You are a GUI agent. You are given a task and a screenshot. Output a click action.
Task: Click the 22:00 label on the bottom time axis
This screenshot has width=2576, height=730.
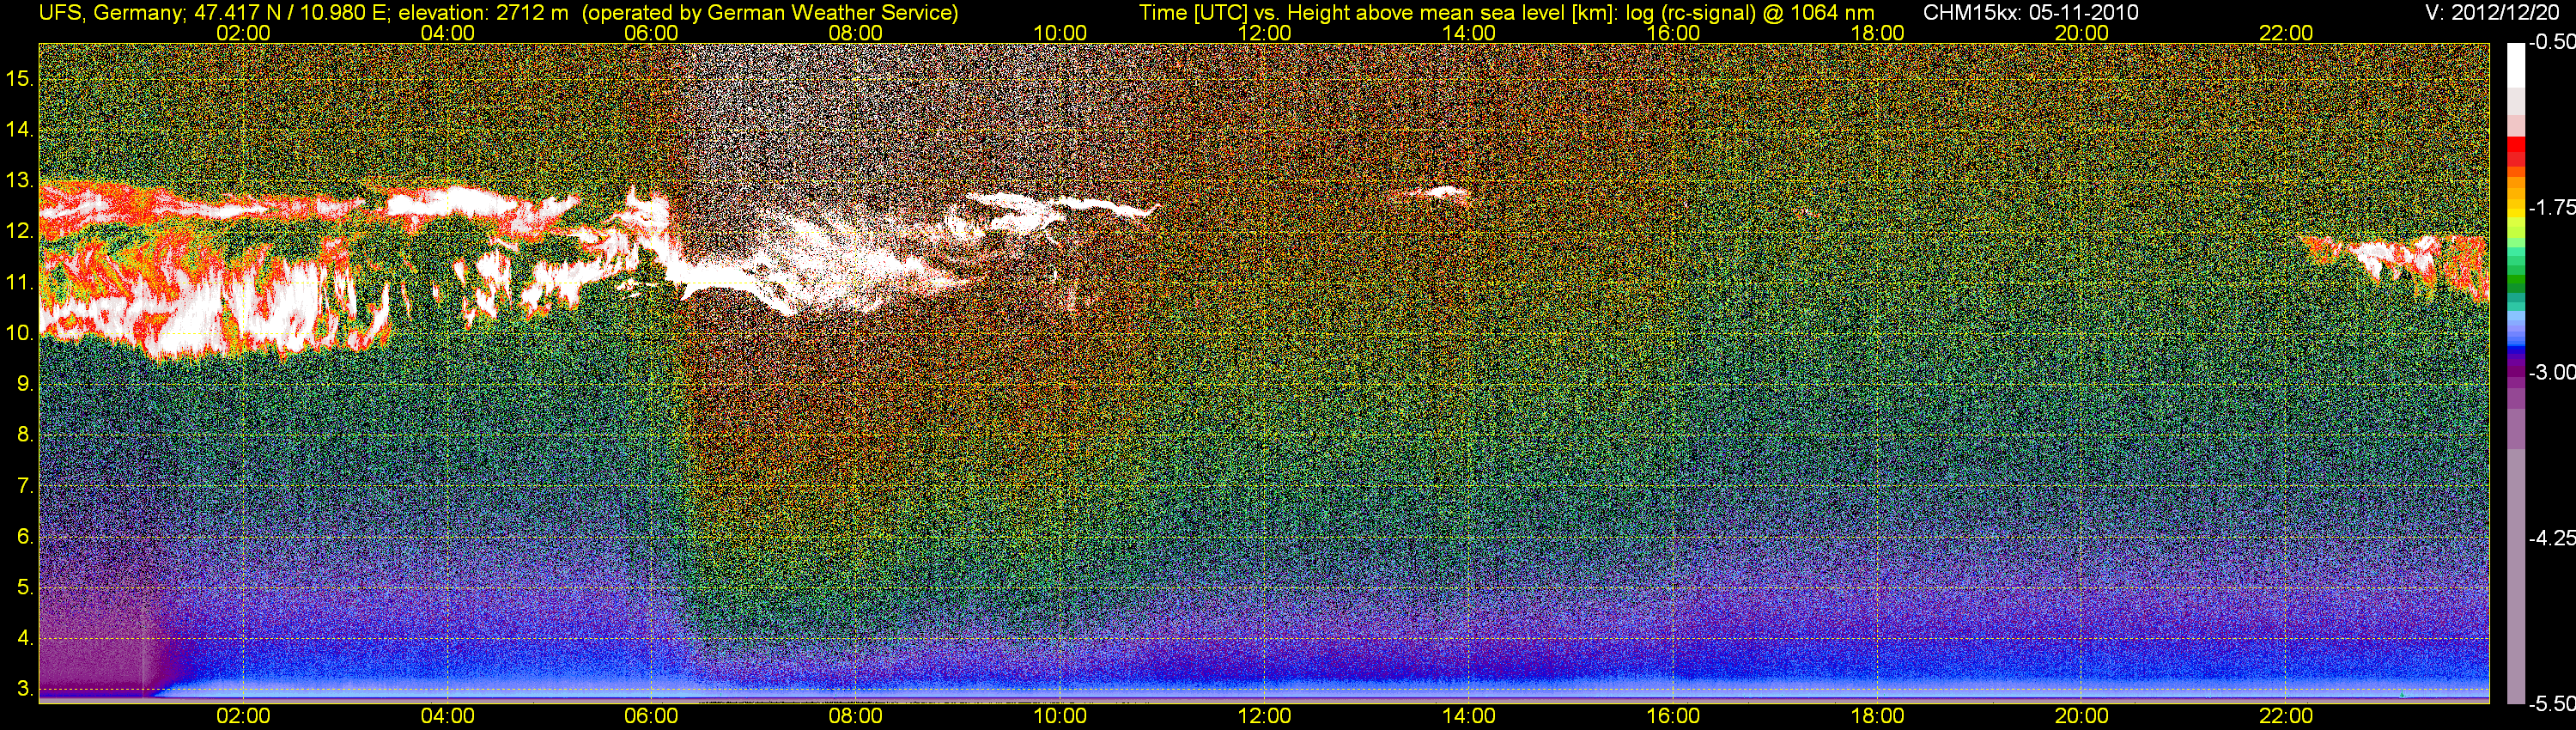click(x=2286, y=716)
